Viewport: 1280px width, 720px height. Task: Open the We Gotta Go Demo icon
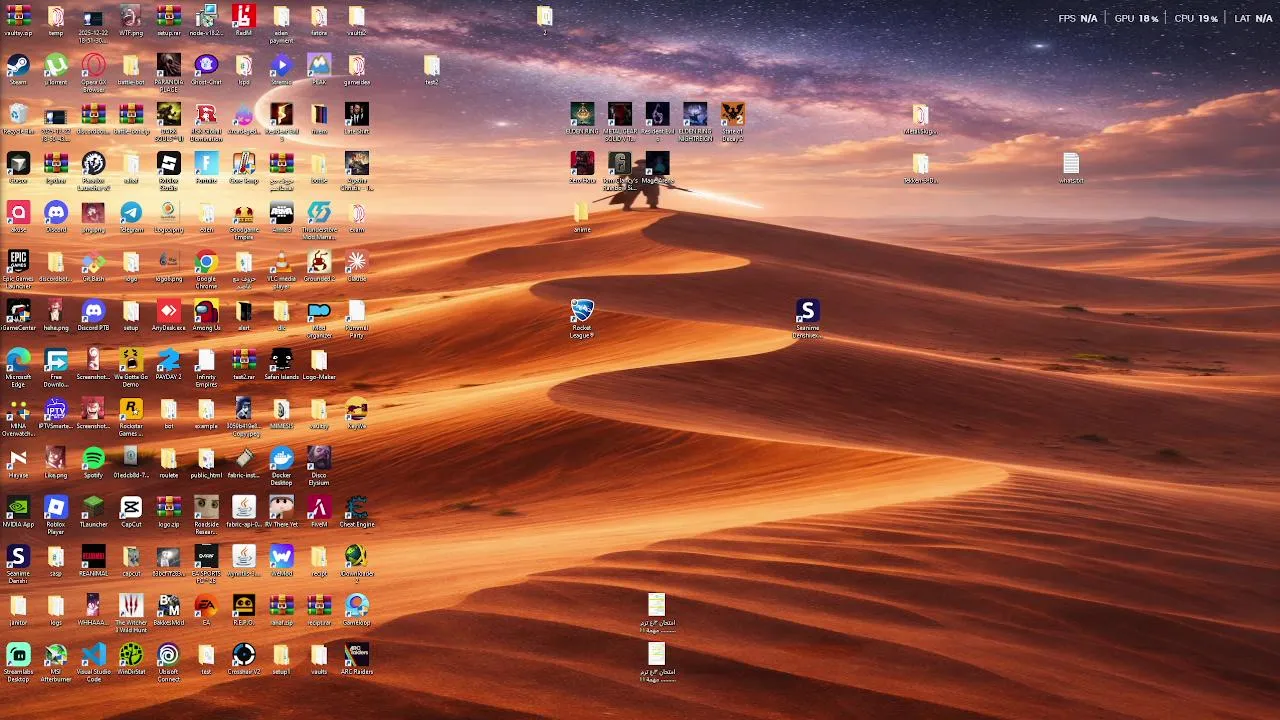[131, 366]
